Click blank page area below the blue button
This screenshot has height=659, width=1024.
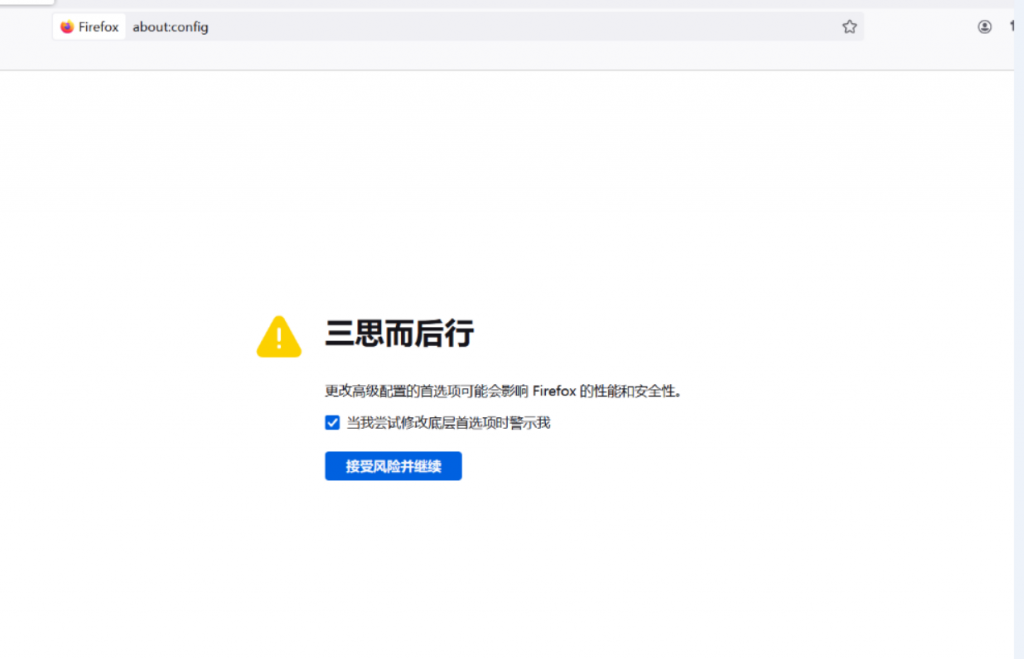[x=500, y=570]
